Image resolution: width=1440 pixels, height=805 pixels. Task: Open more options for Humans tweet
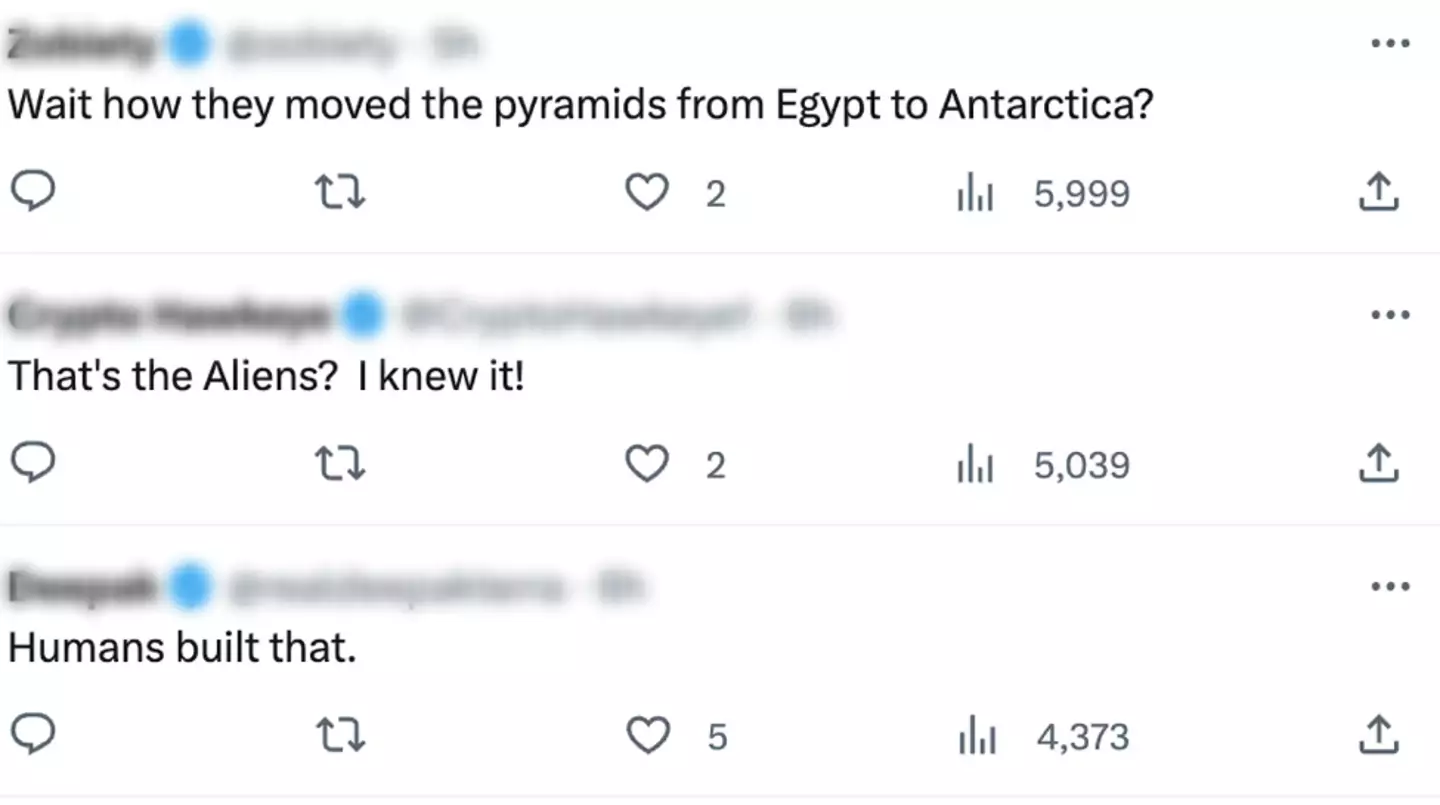tap(1390, 587)
